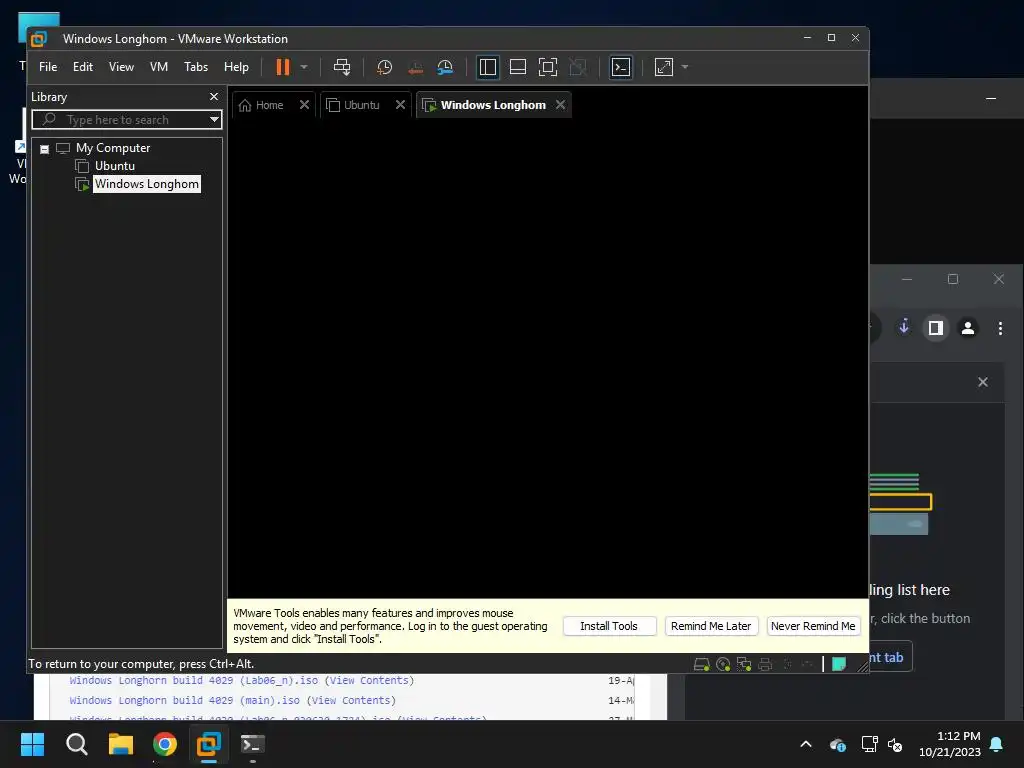Click the stretch guest display icon
The image size is (1024, 768).
pos(664,67)
